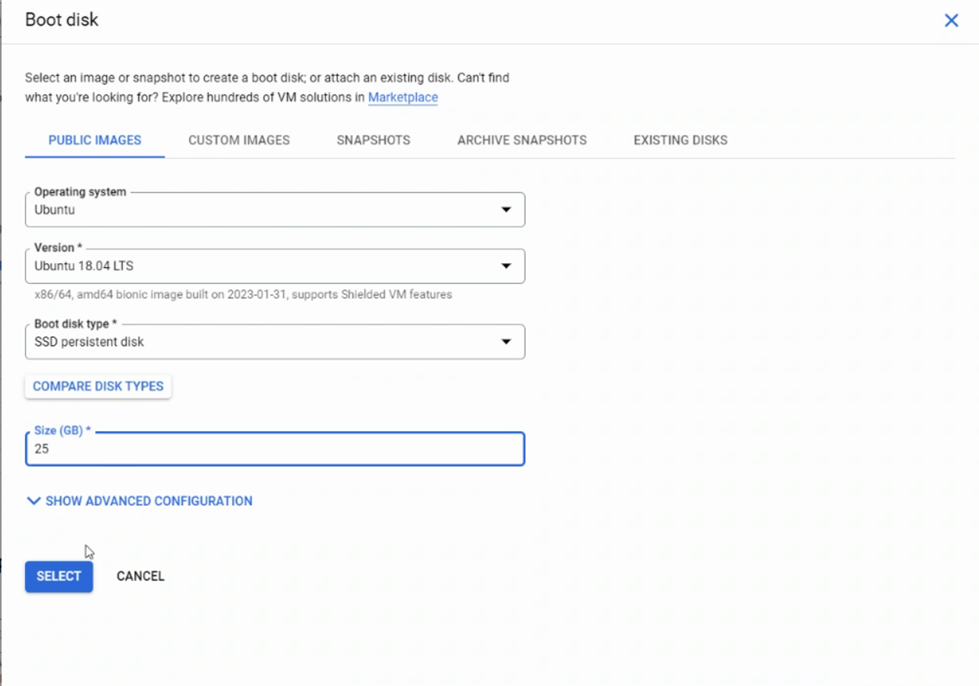The image size is (979, 686).
Task: Open the Snapshots tab
Action: 373,140
